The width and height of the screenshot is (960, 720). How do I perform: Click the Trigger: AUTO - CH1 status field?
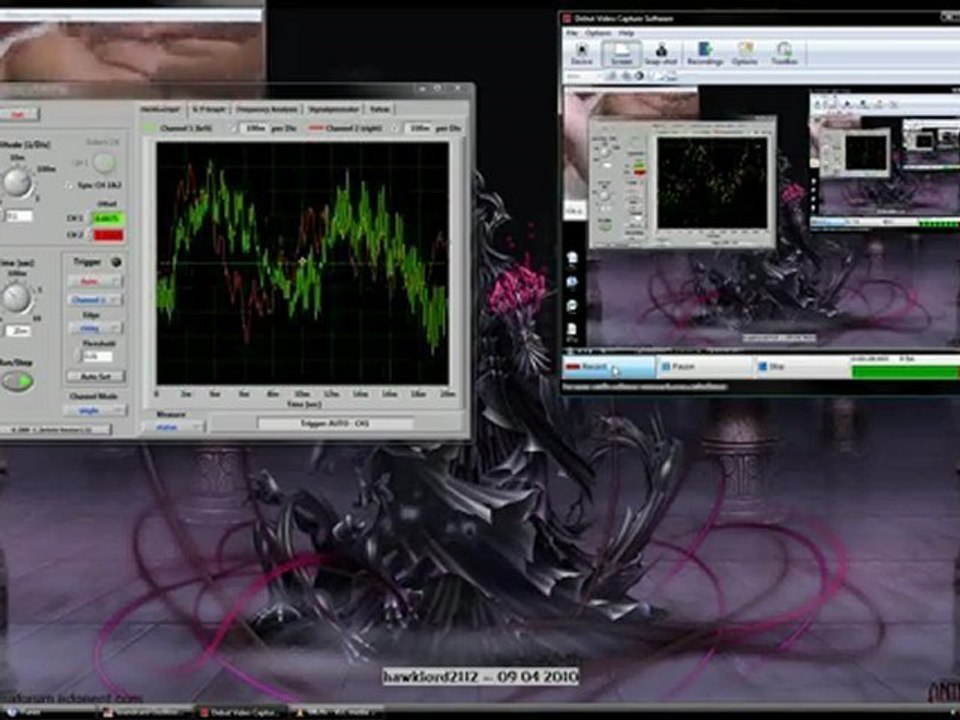pos(335,424)
